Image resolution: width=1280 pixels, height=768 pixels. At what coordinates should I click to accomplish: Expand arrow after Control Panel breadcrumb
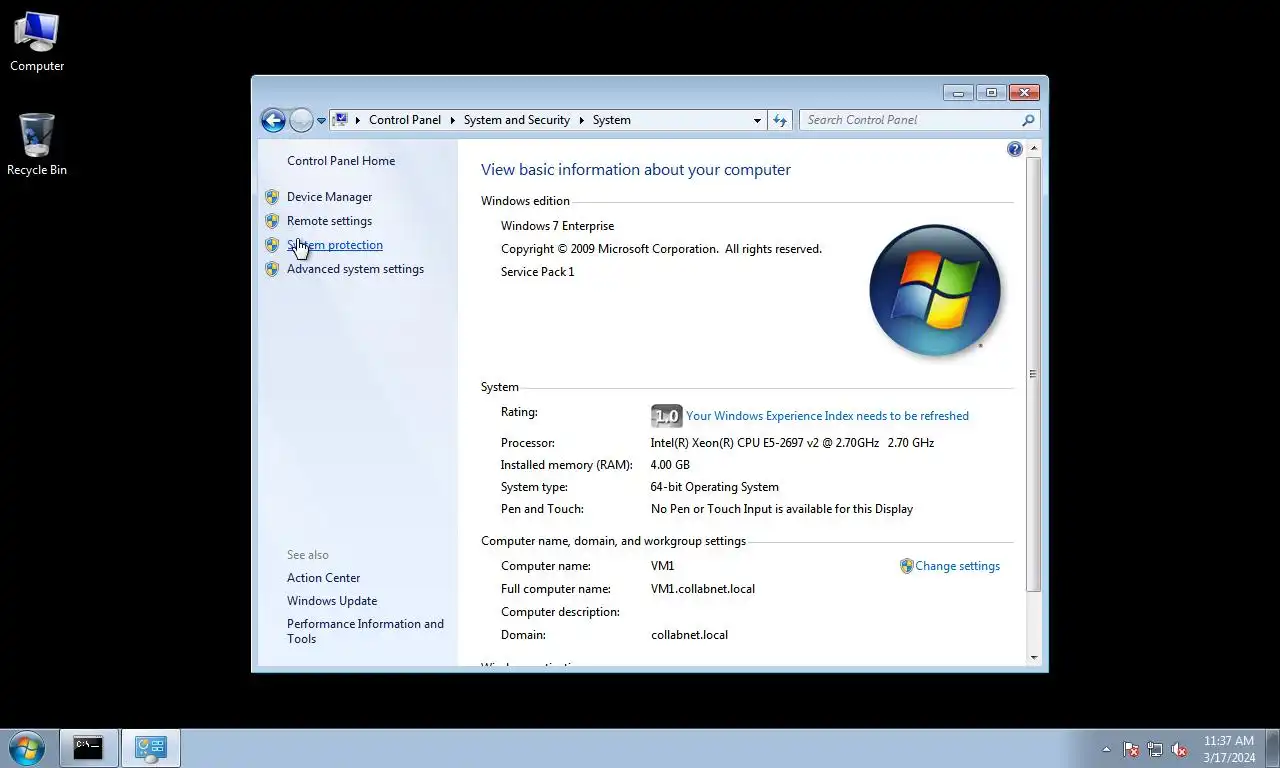[x=452, y=120]
